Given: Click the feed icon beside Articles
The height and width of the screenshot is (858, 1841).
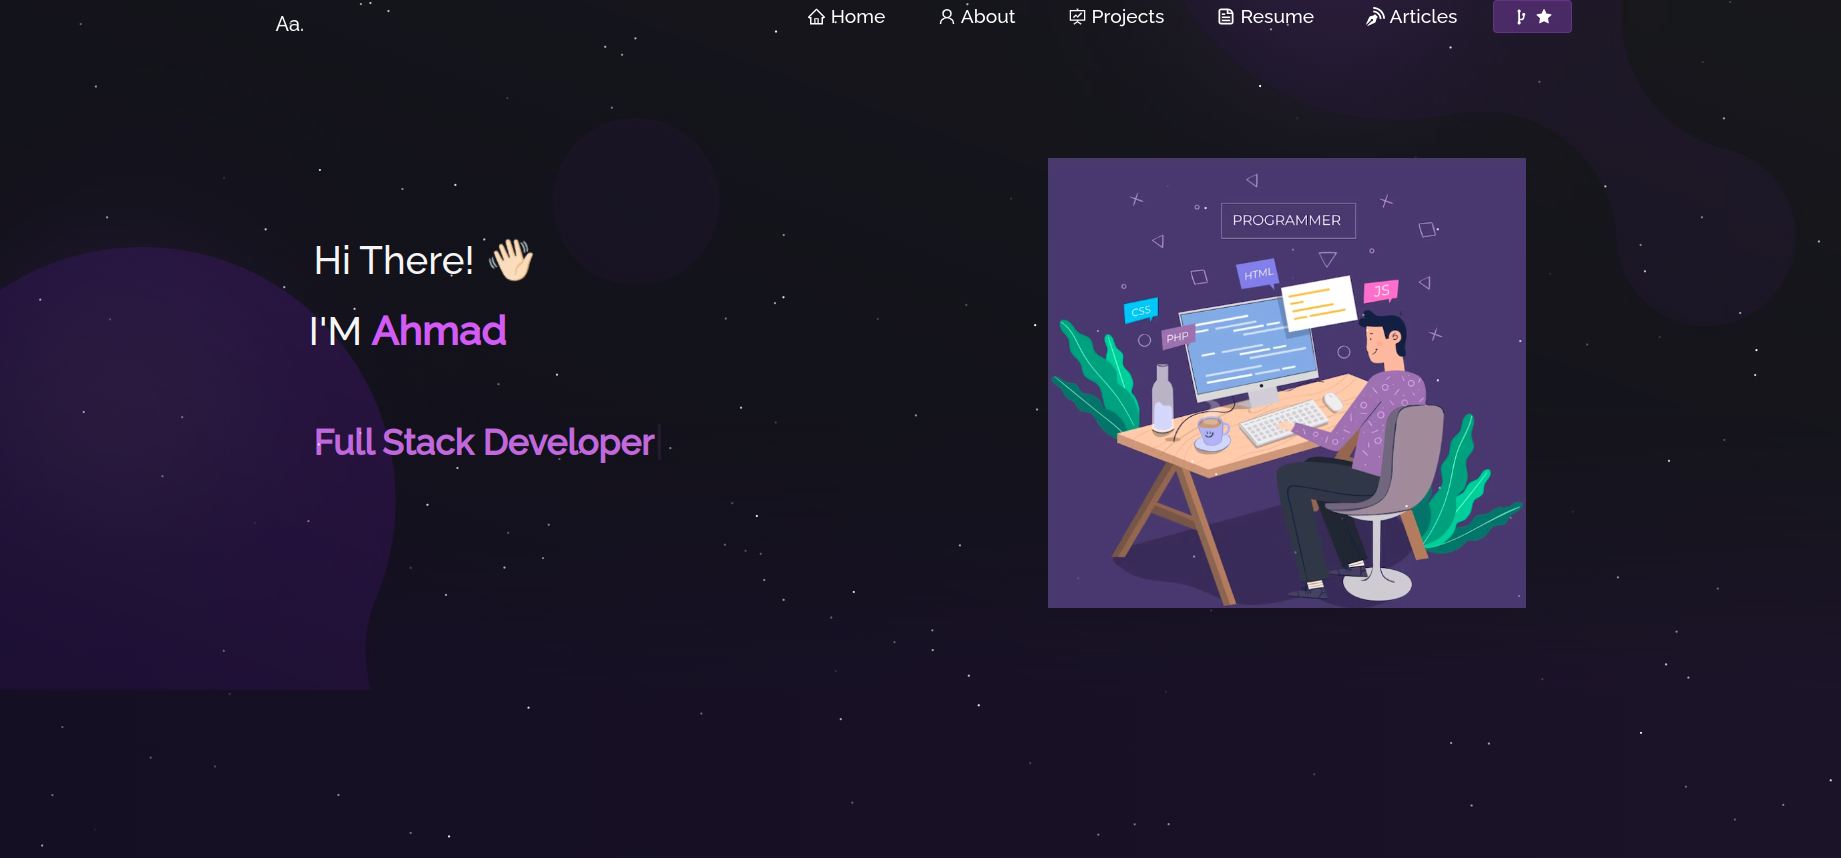Looking at the screenshot, I should point(1375,17).
